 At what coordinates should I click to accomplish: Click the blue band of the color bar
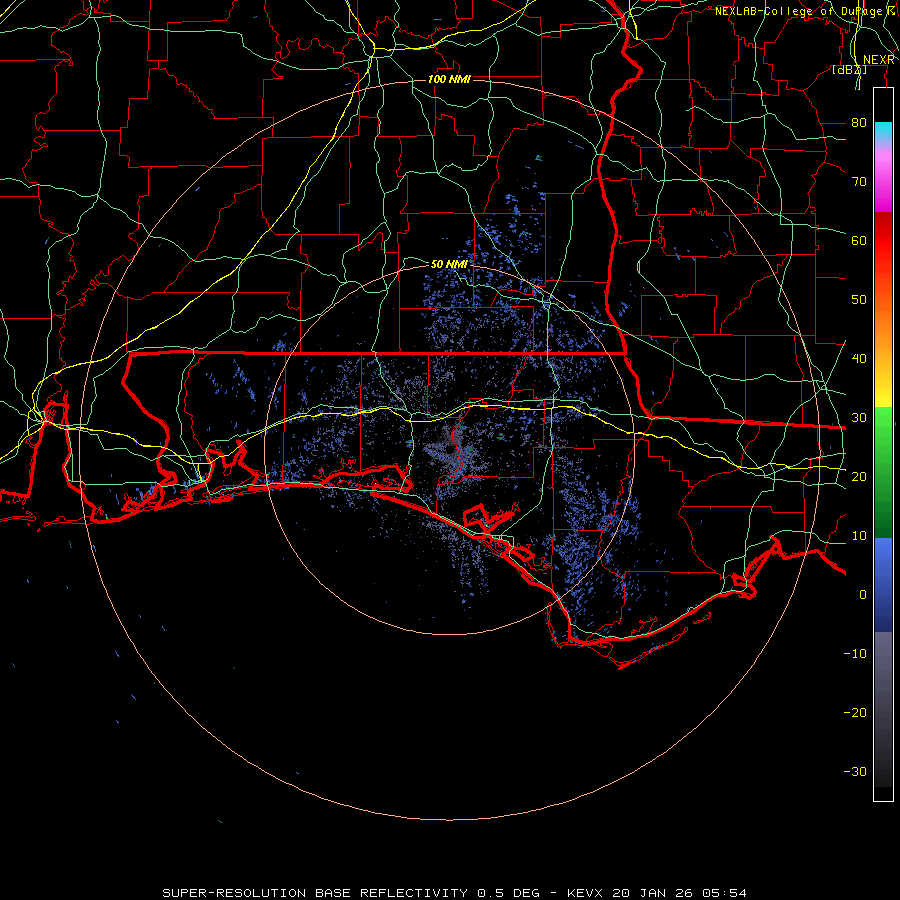(x=883, y=584)
